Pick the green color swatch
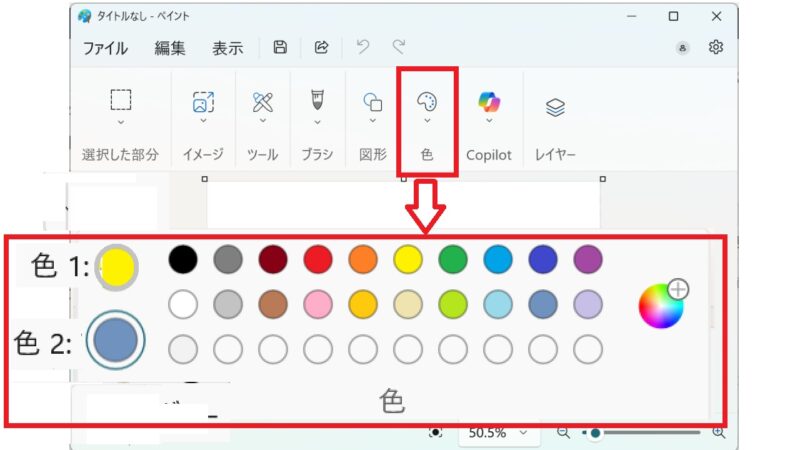This screenshot has width=800, height=450. [x=453, y=259]
